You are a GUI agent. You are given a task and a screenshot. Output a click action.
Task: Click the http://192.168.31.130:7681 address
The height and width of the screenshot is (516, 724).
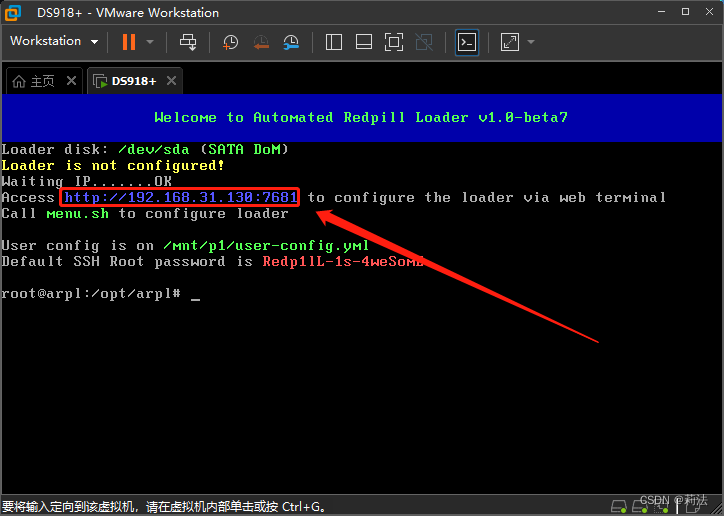pyautogui.click(x=181, y=198)
